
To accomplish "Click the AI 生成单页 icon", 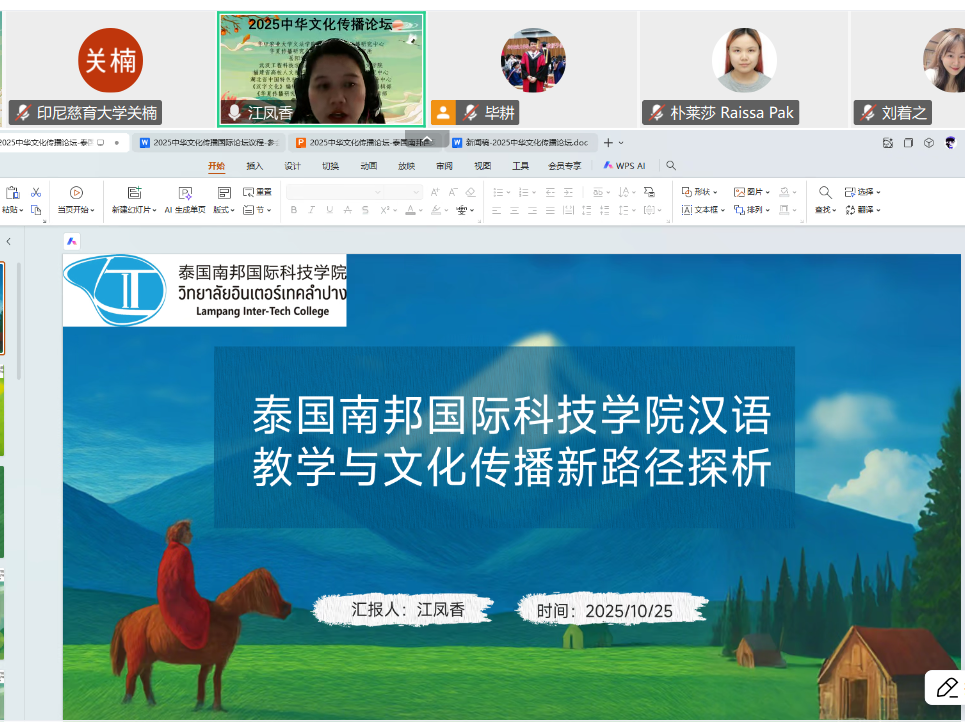I will pos(185,192).
